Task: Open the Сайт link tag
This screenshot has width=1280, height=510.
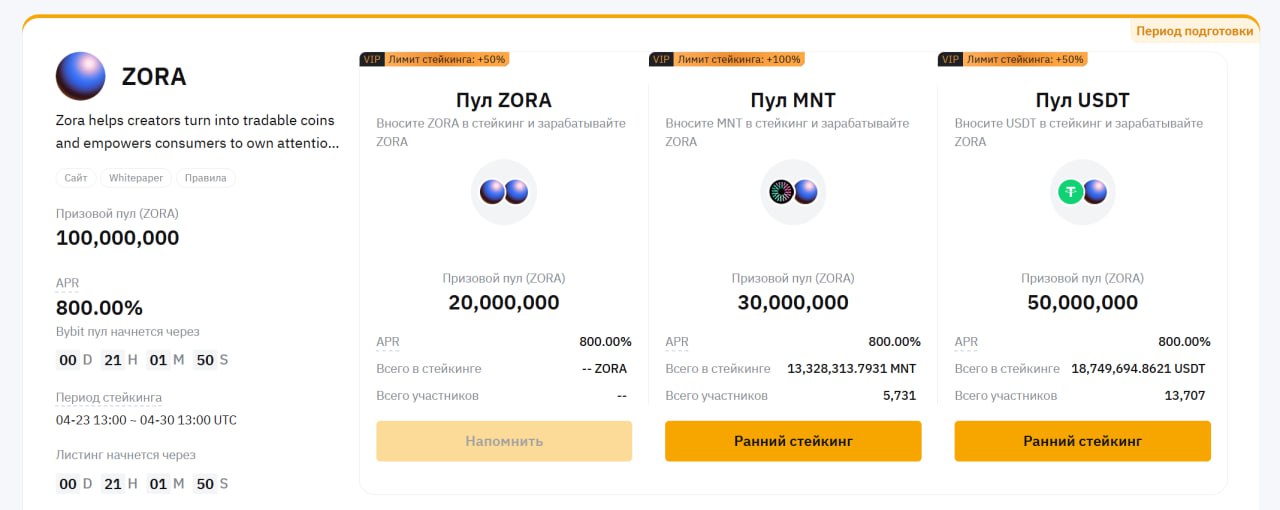Action: [76, 178]
